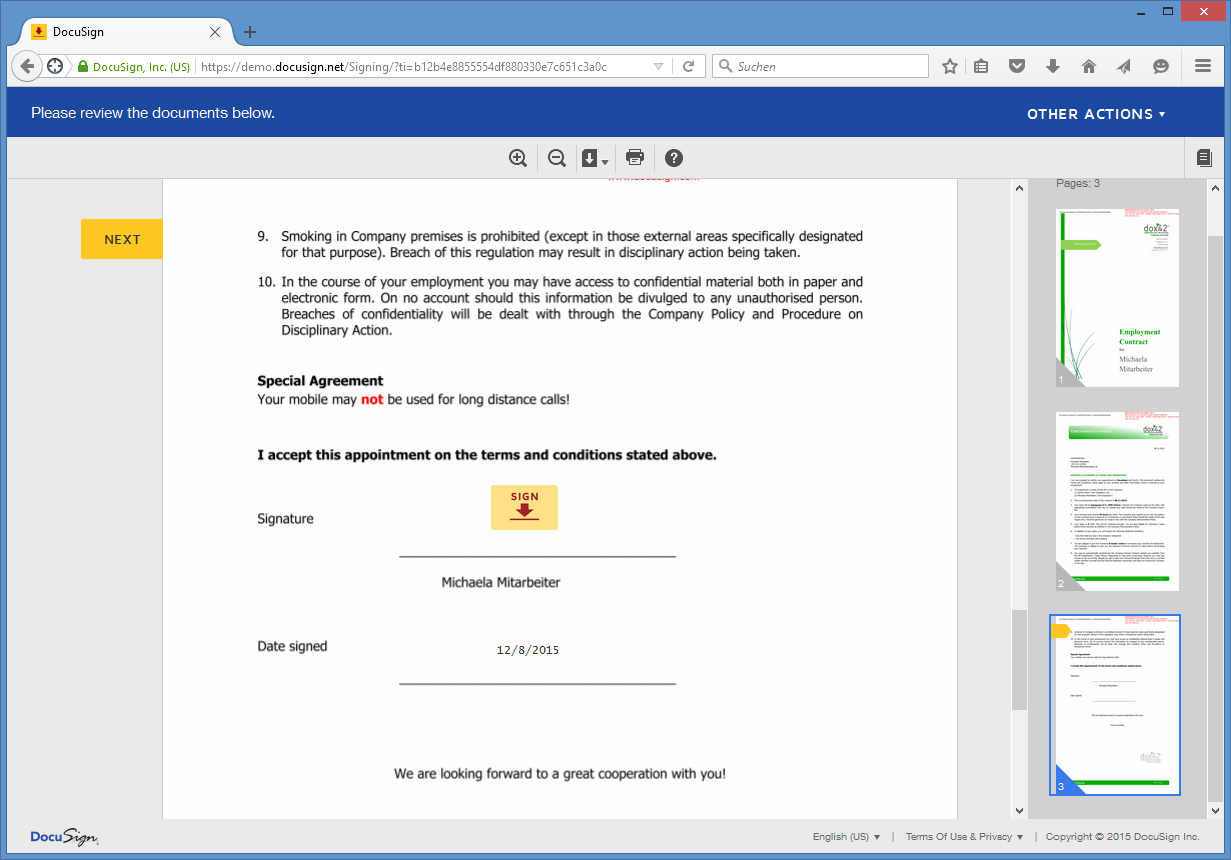Open OTHER ACTIONS menu

point(1096,114)
